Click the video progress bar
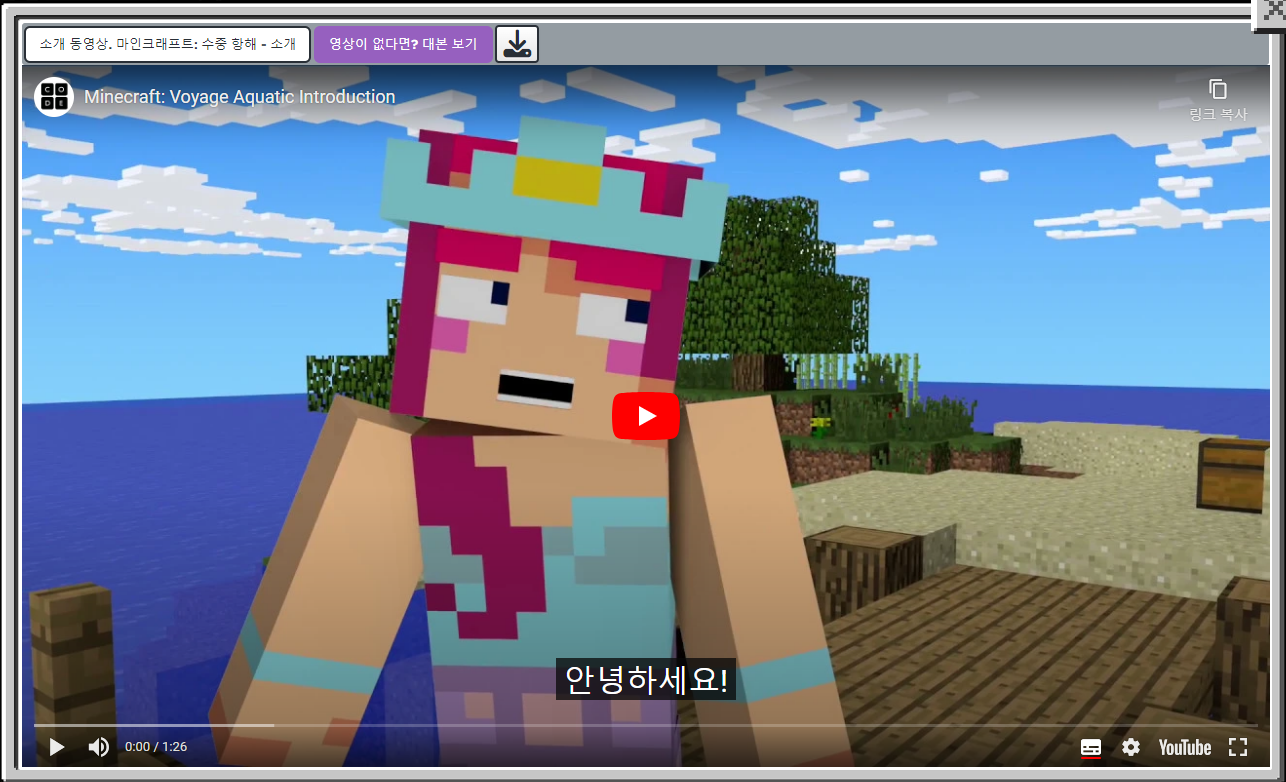 click(x=646, y=725)
